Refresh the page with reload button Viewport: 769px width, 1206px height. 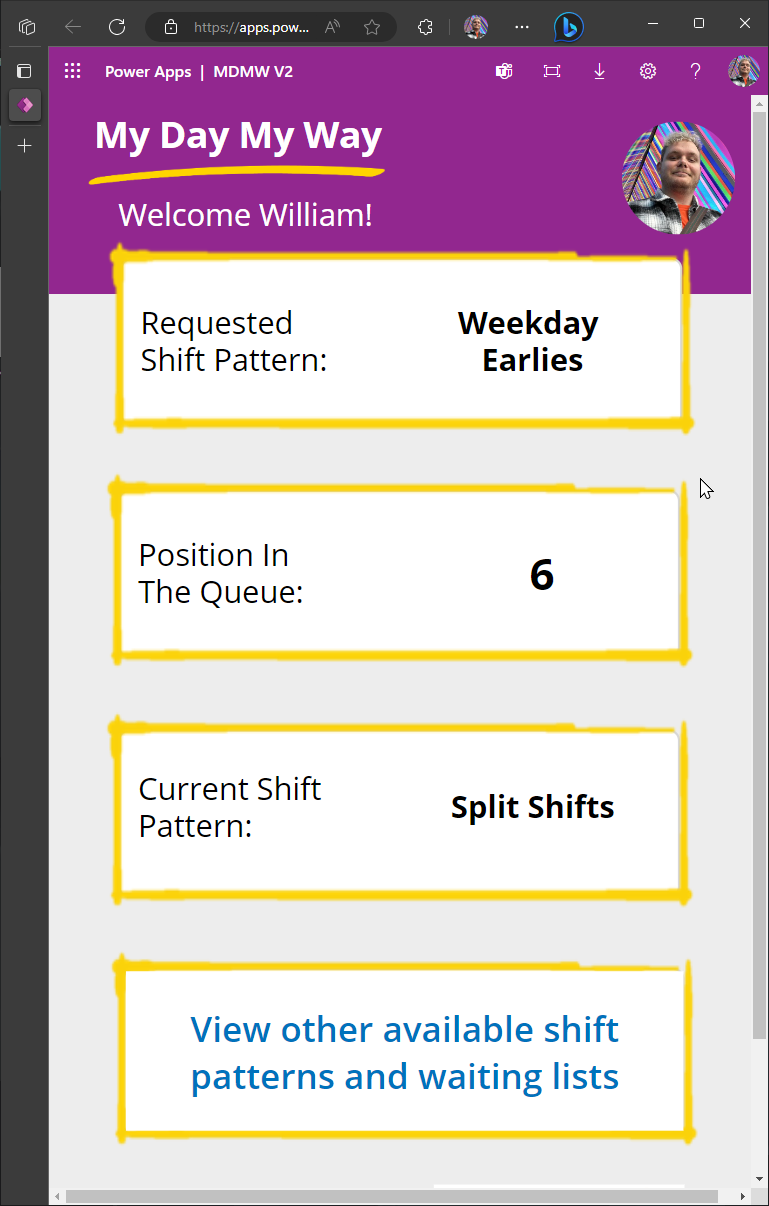117,27
